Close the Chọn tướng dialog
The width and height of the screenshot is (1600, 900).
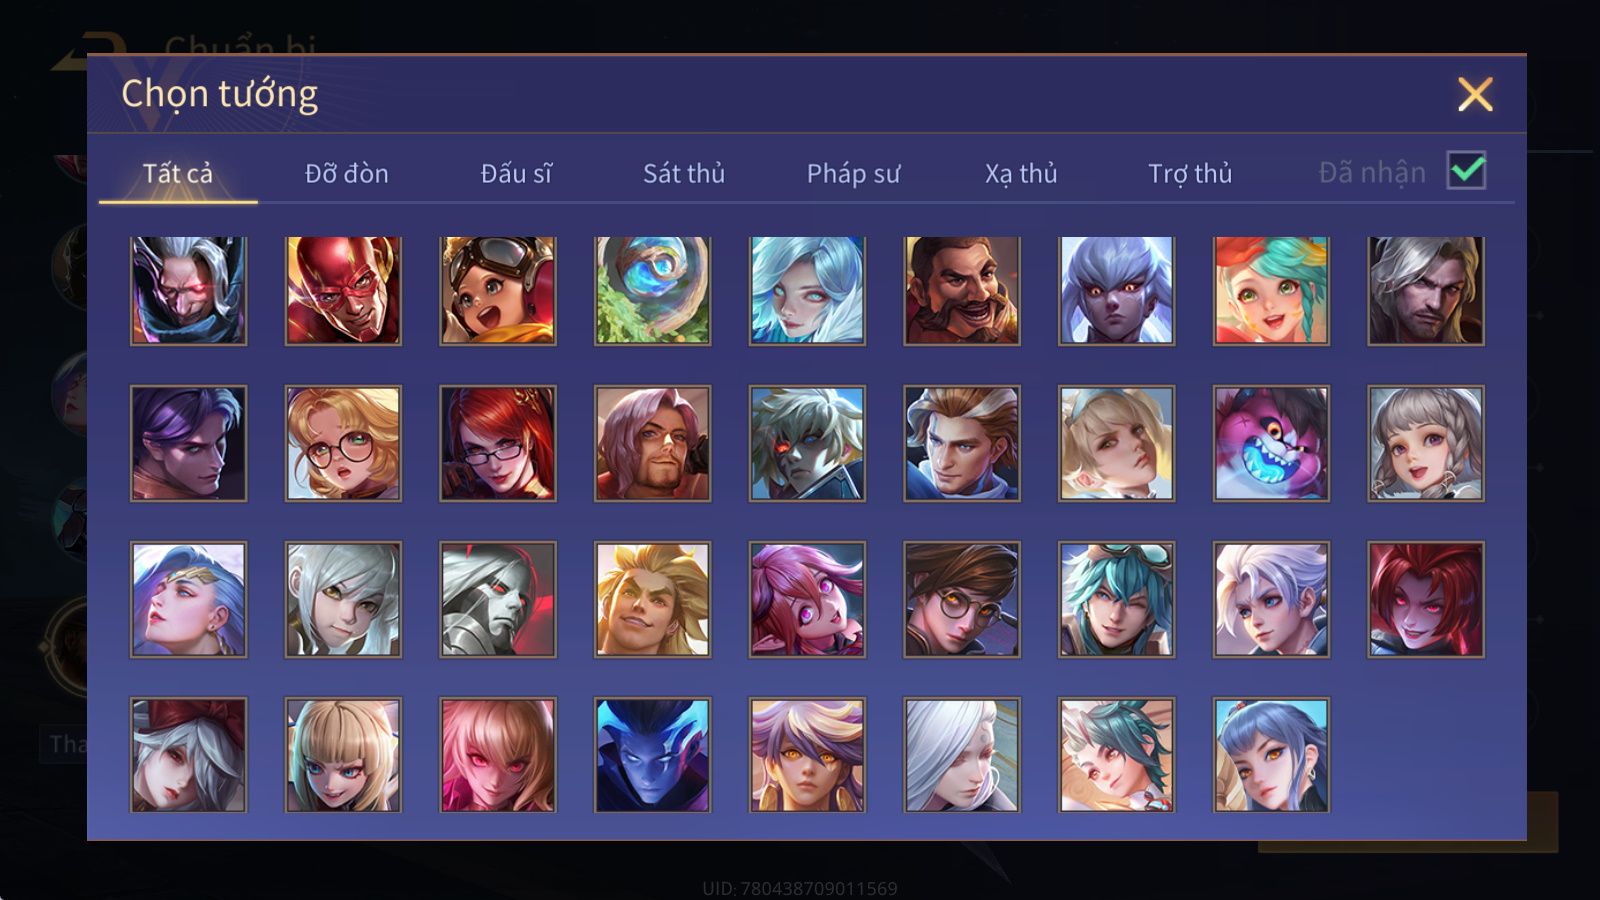pos(1475,95)
